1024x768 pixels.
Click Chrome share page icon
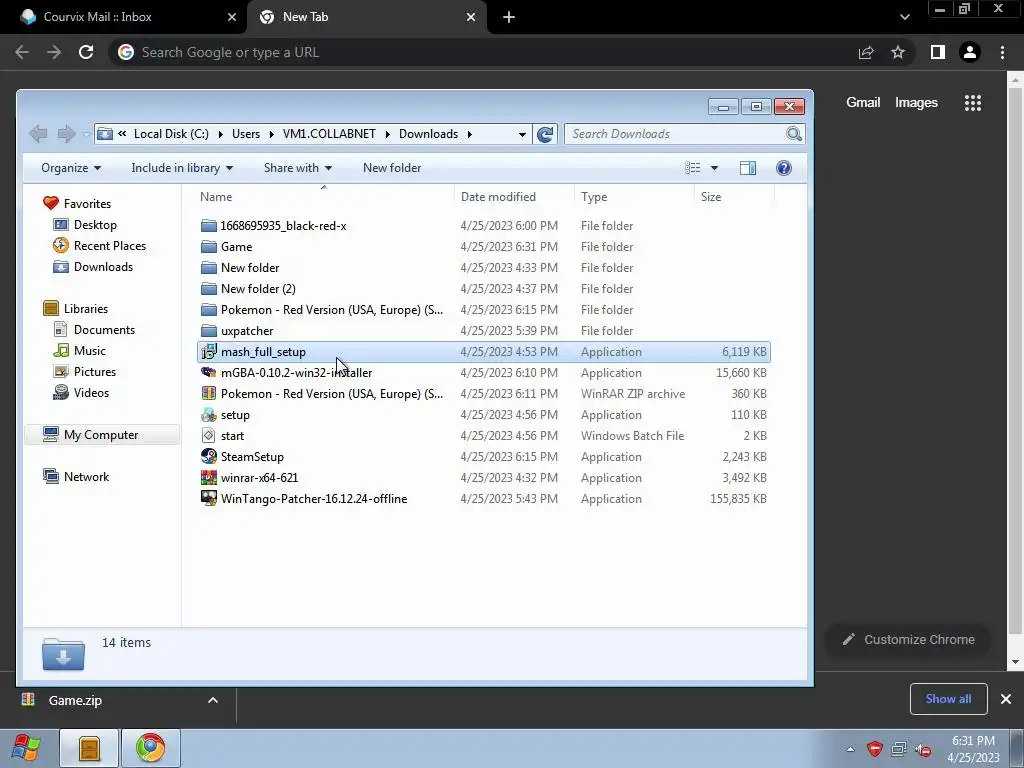click(x=866, y=52)
